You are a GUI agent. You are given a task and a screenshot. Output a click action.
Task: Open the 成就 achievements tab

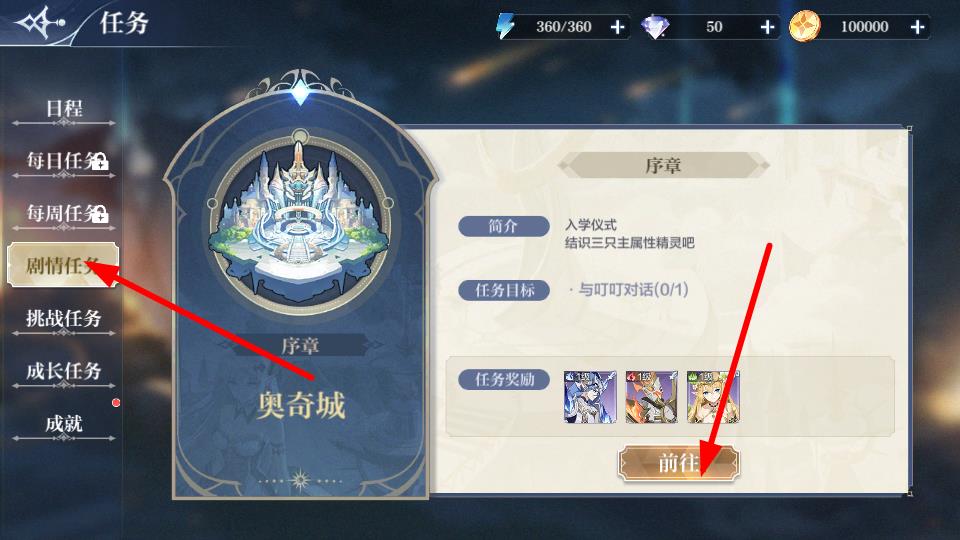click(64, 424)
